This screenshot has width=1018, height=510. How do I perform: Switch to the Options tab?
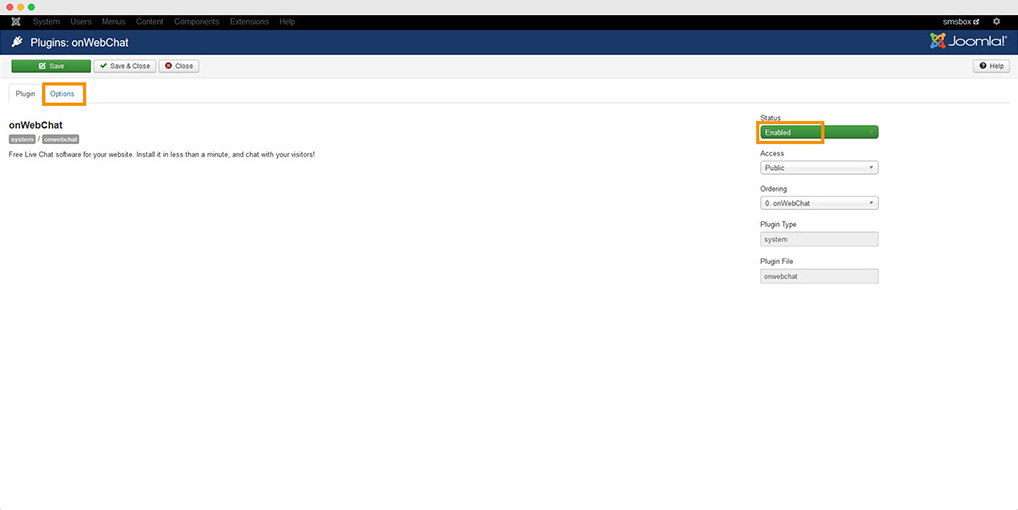coord(62,94)
